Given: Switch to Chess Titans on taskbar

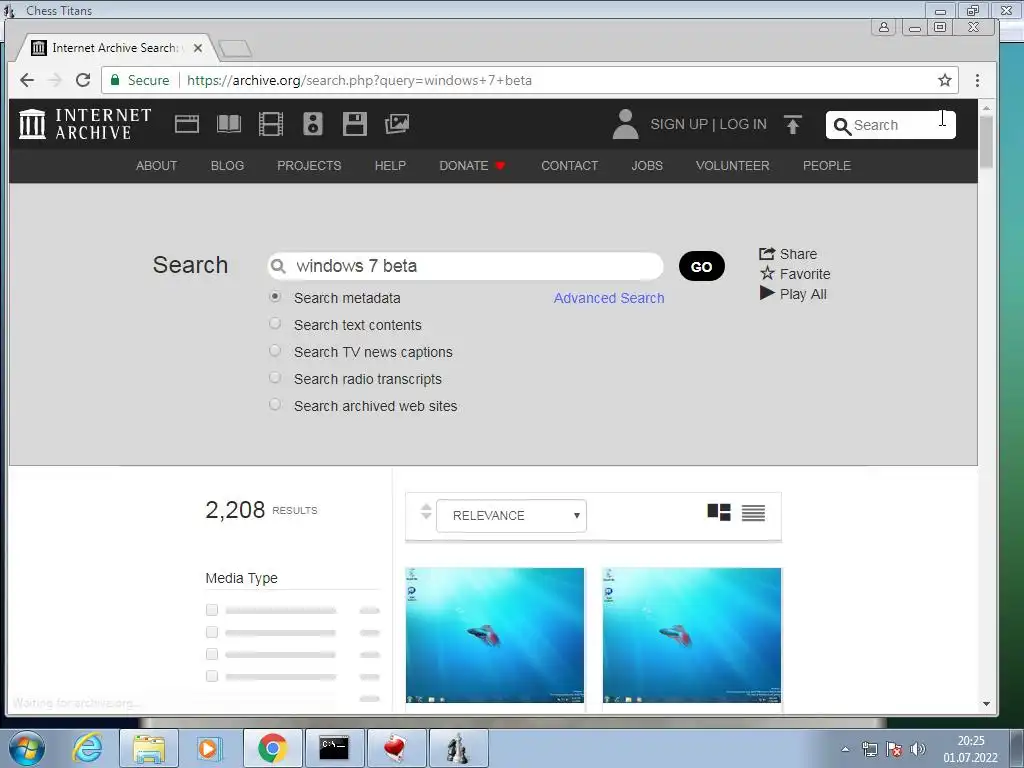Looking at the screenshot, I should [x=458, y=748].
